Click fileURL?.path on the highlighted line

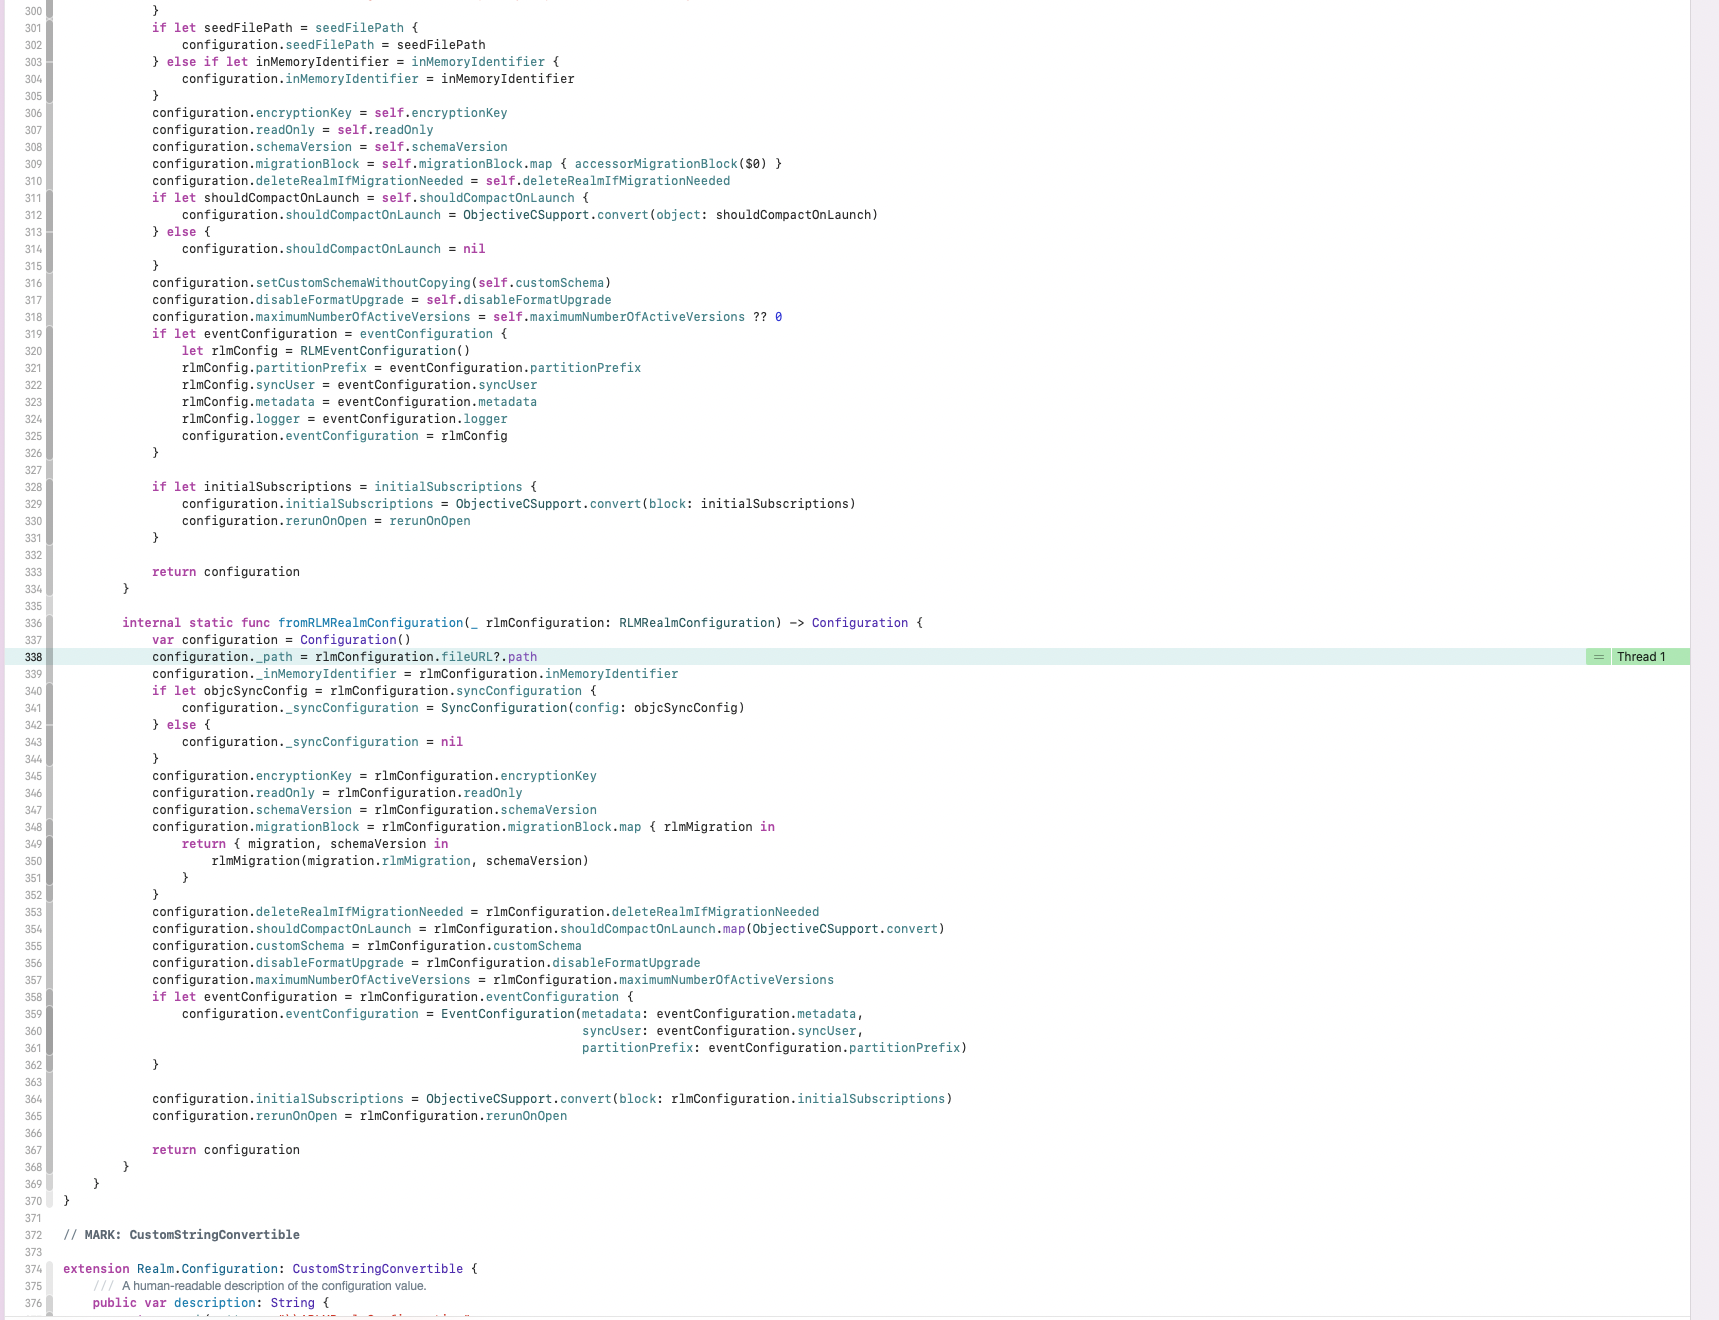(x=489, y=657)
